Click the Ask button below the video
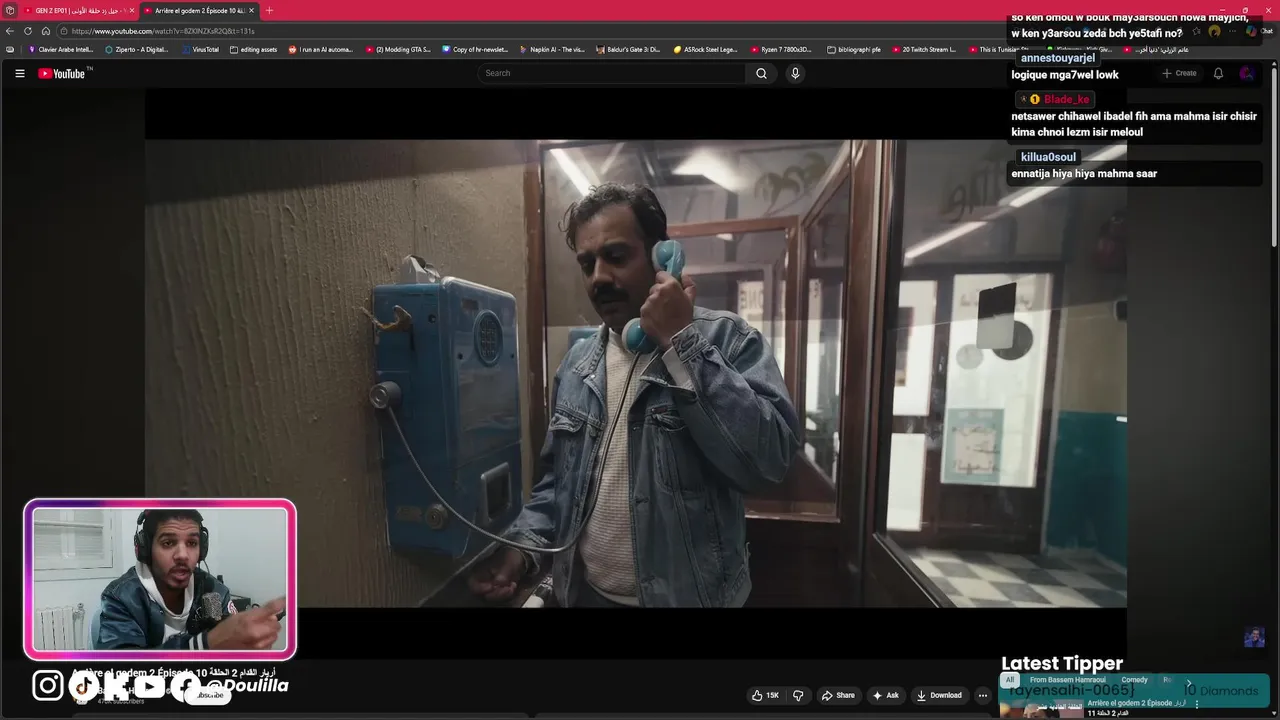Viewport: 1280px width, 720px height. 886,695
